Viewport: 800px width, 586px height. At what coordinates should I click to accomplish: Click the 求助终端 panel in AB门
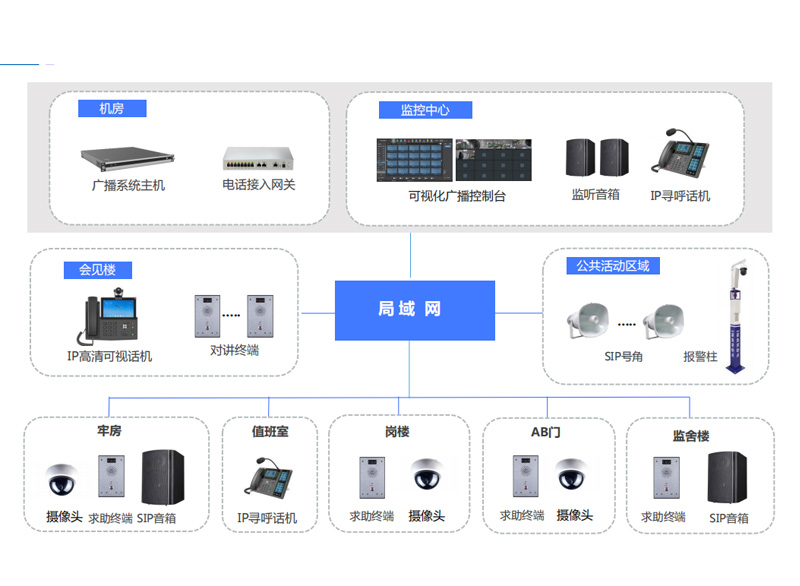(x=526, y=476)
